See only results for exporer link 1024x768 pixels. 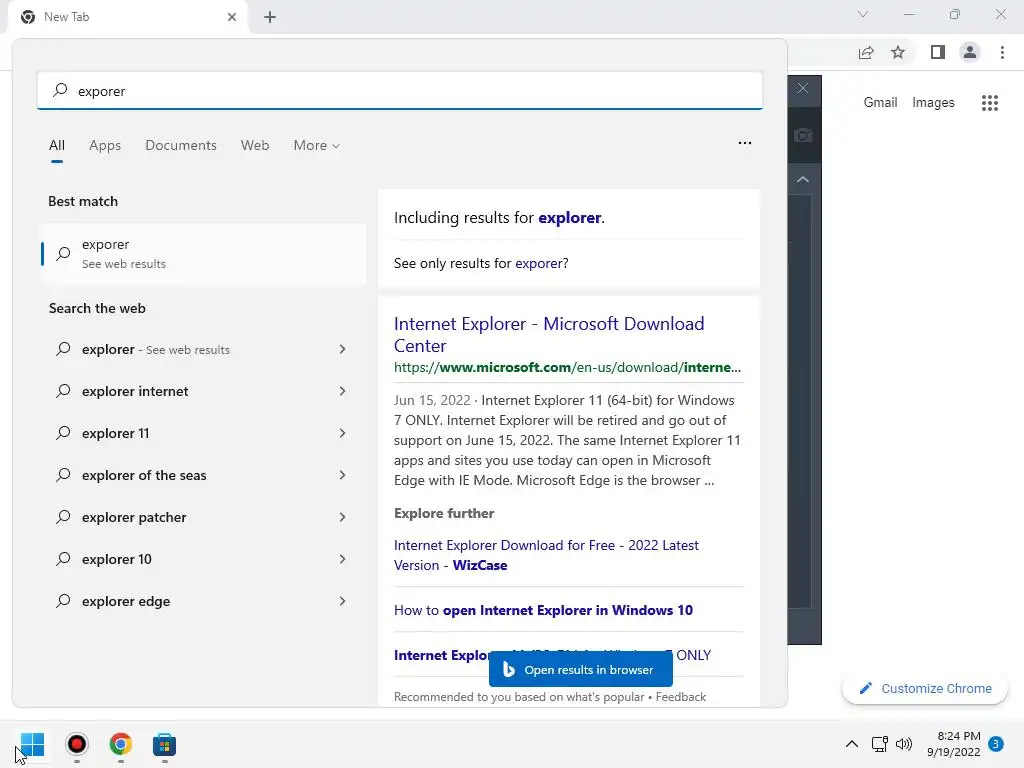[x=539, y=263]
